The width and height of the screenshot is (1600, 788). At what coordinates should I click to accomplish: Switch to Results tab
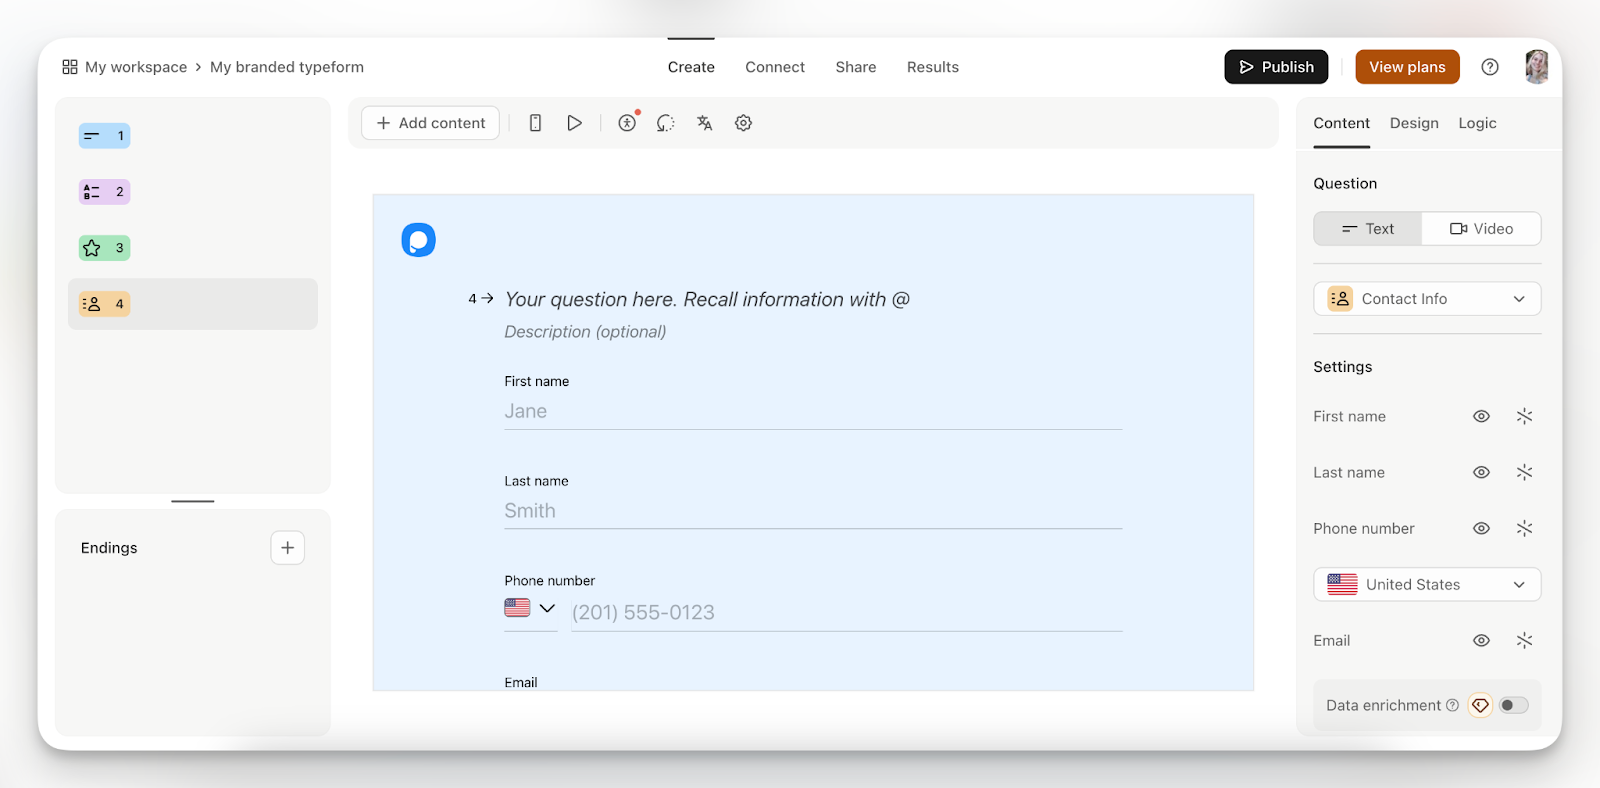point(933,67)
